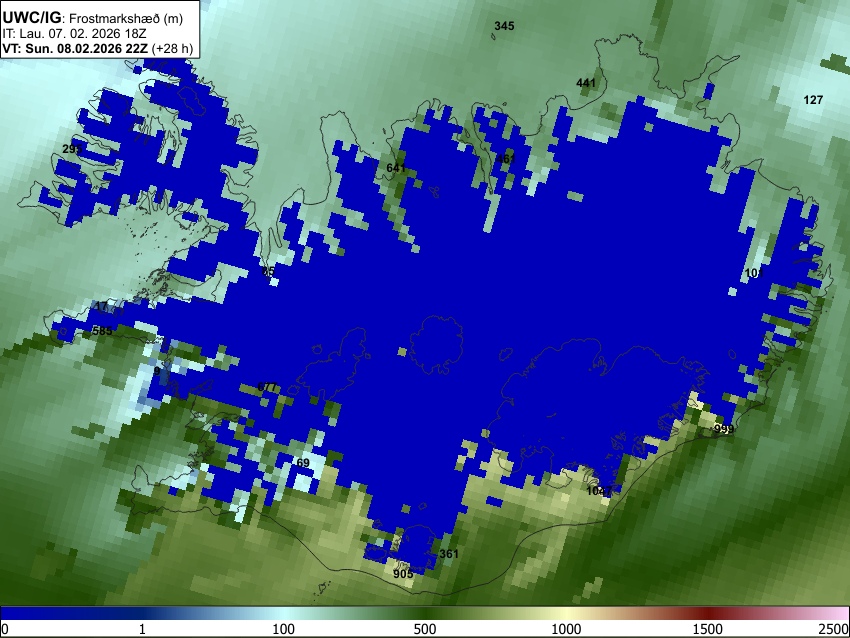Click the map value '905'
Screen dimensions: 850x638
click(x=403, y=574)
